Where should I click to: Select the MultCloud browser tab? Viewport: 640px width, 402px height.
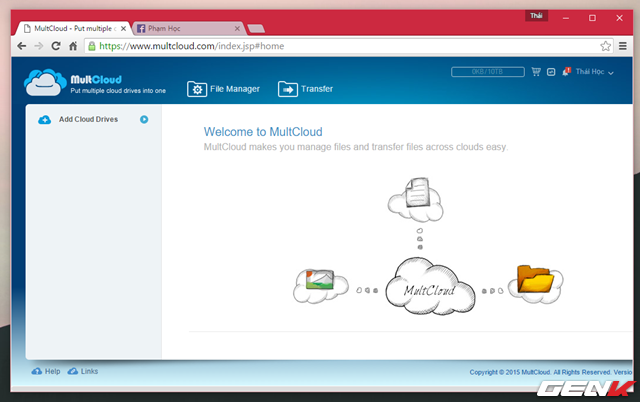(x=70, y=29)
